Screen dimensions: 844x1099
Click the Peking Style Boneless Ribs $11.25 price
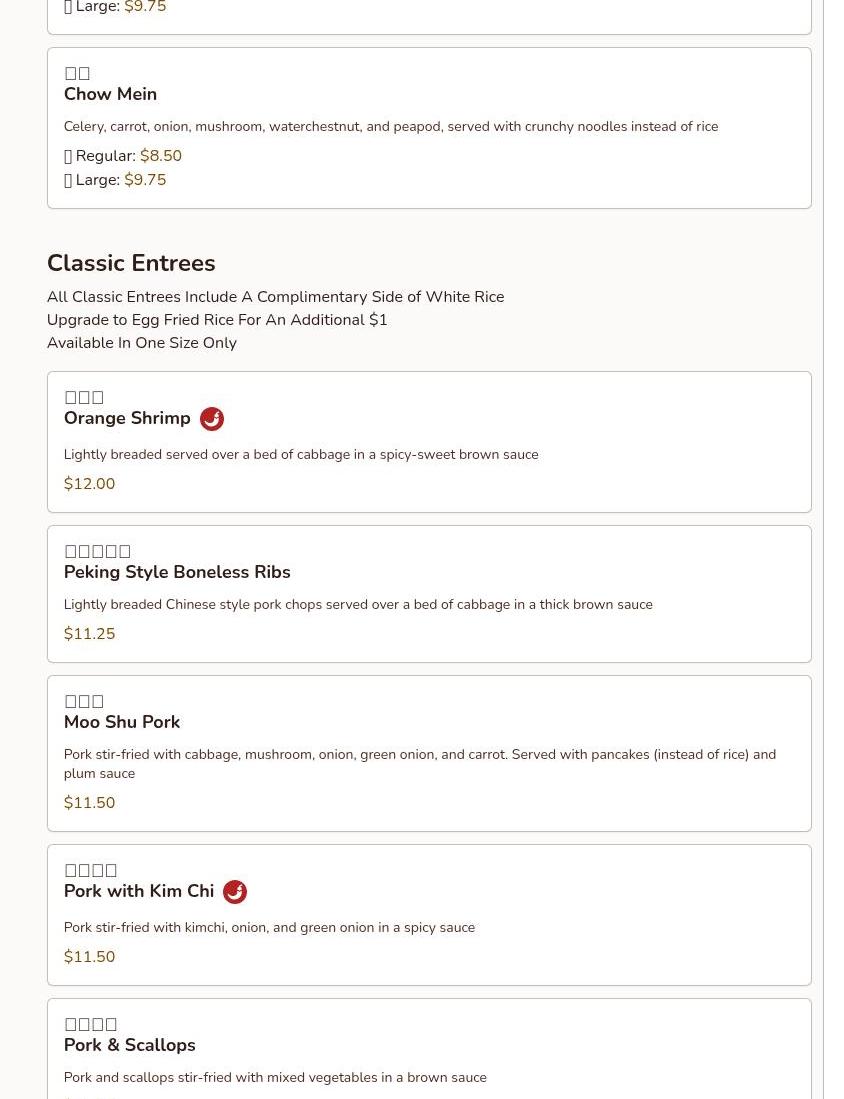(89, 634)
